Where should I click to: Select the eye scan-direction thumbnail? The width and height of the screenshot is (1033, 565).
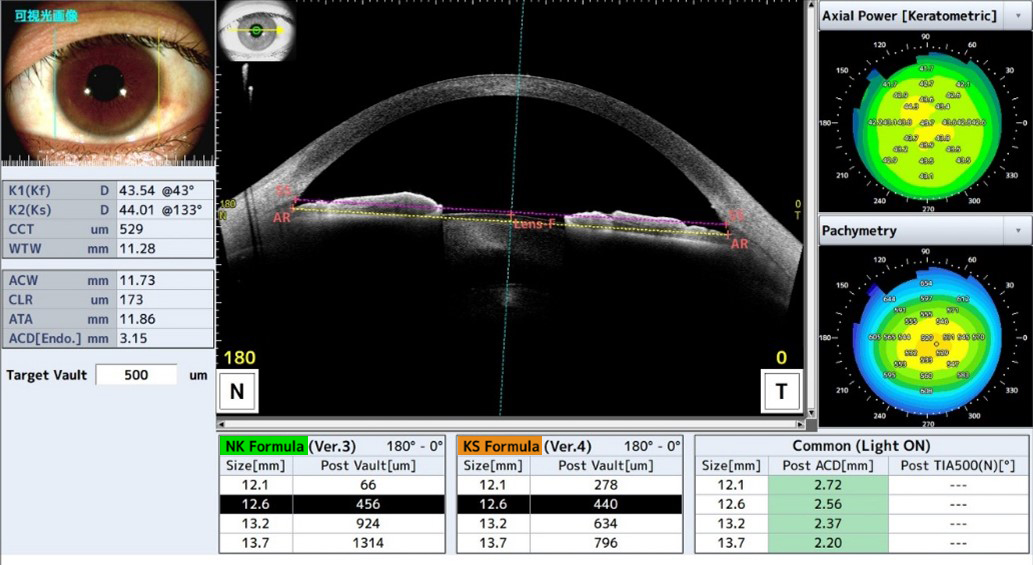pyautogui.click(x=256, y=31)
